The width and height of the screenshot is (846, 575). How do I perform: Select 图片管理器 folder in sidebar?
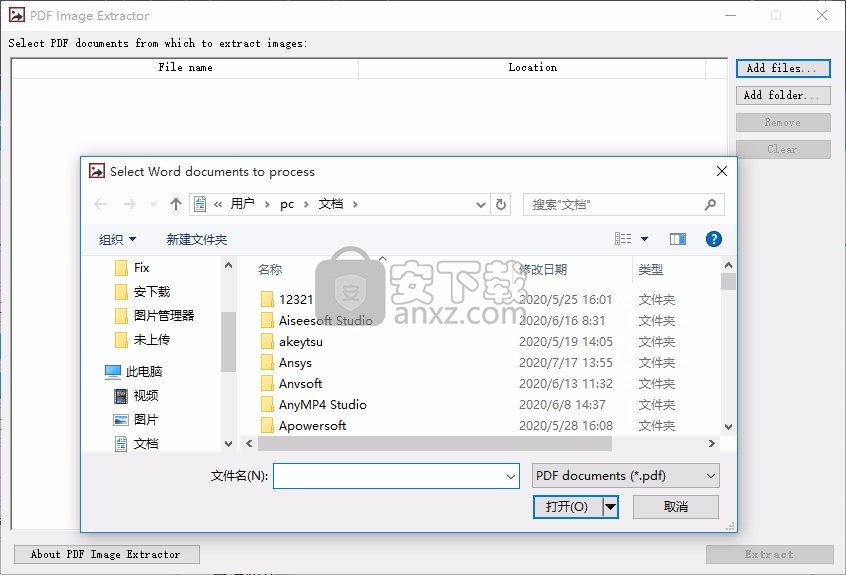click(155, 316)
